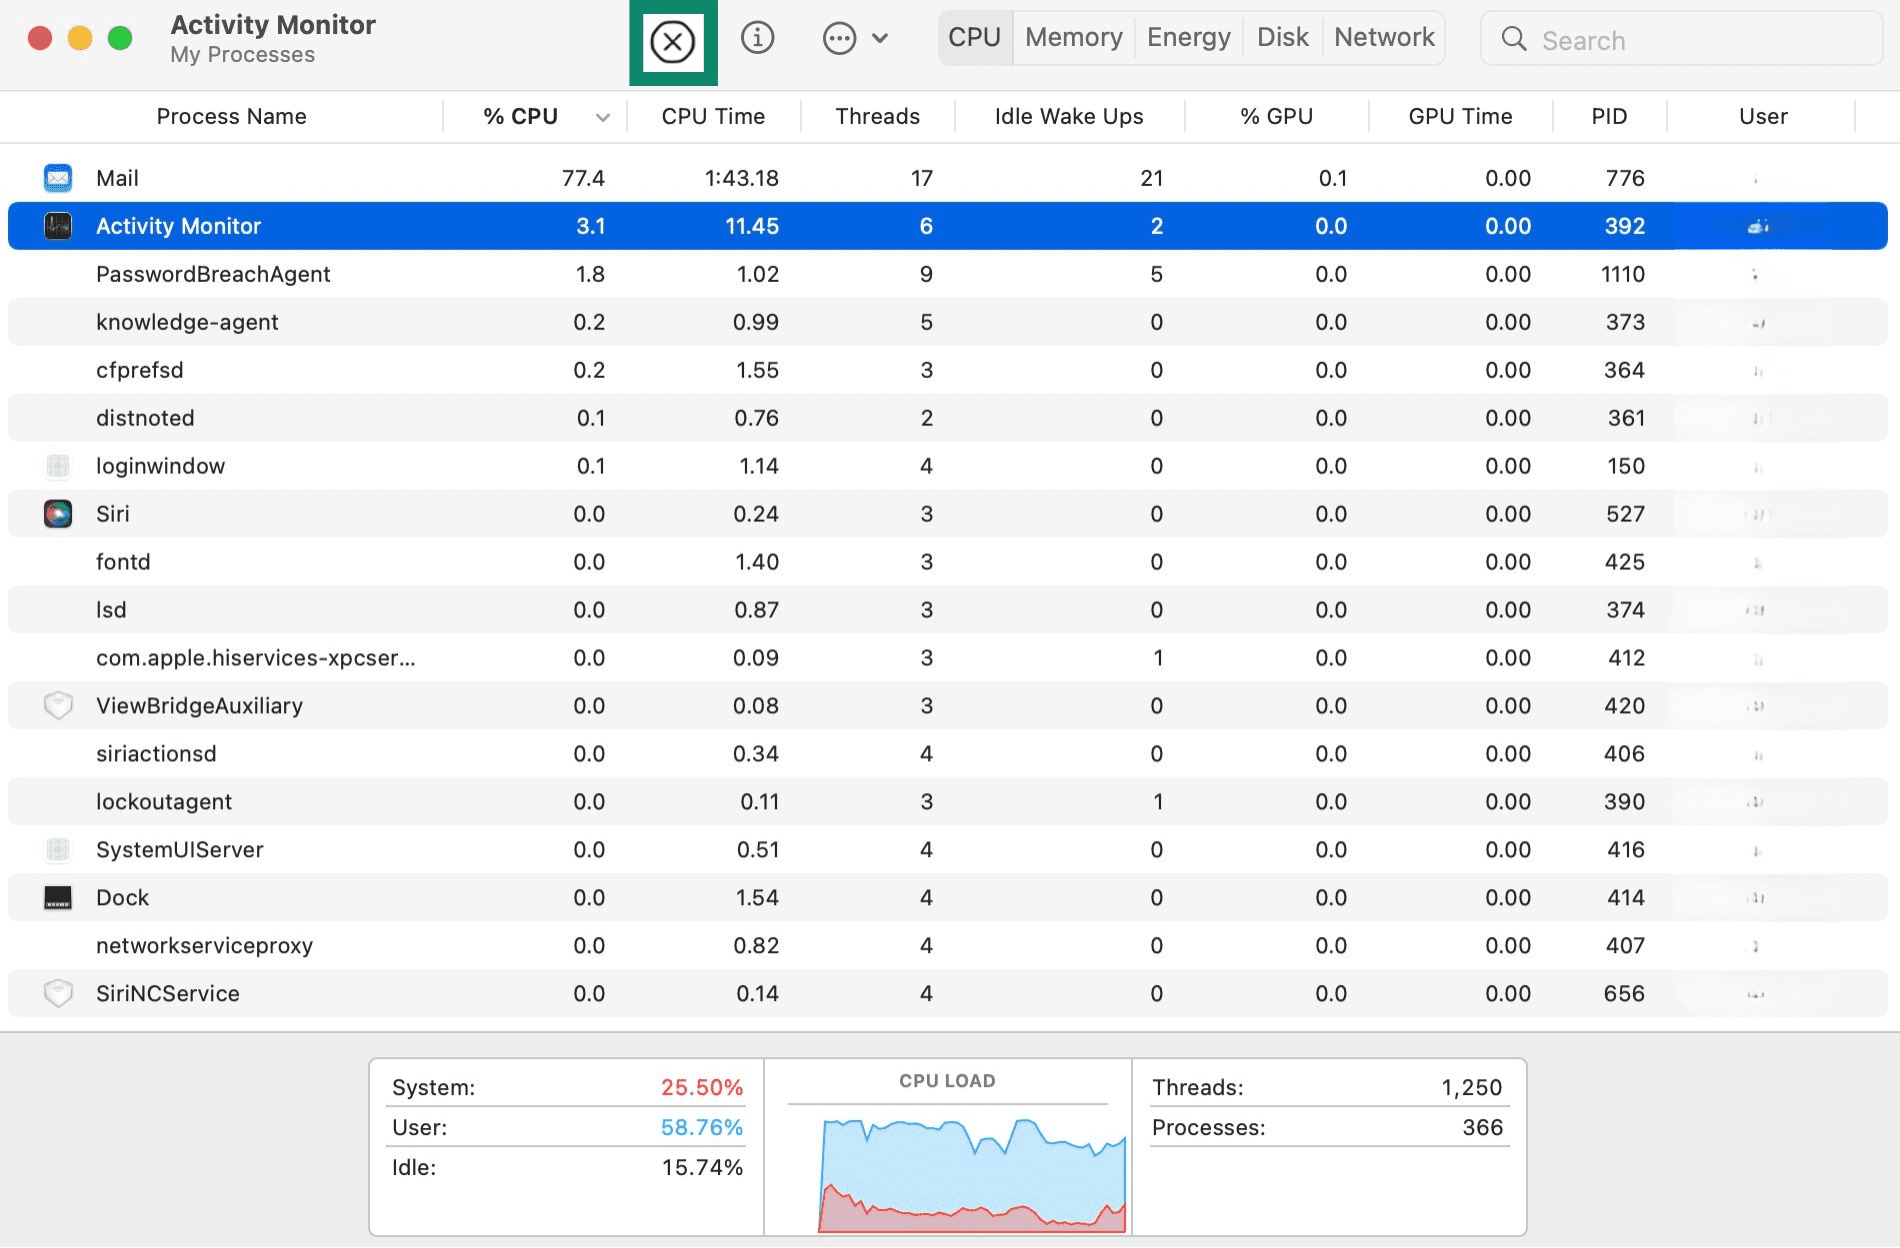Click the Idle Wake Ups column header
Screen dimensions: 1900x1248
pyautogui.click(x=1068, y=117)
